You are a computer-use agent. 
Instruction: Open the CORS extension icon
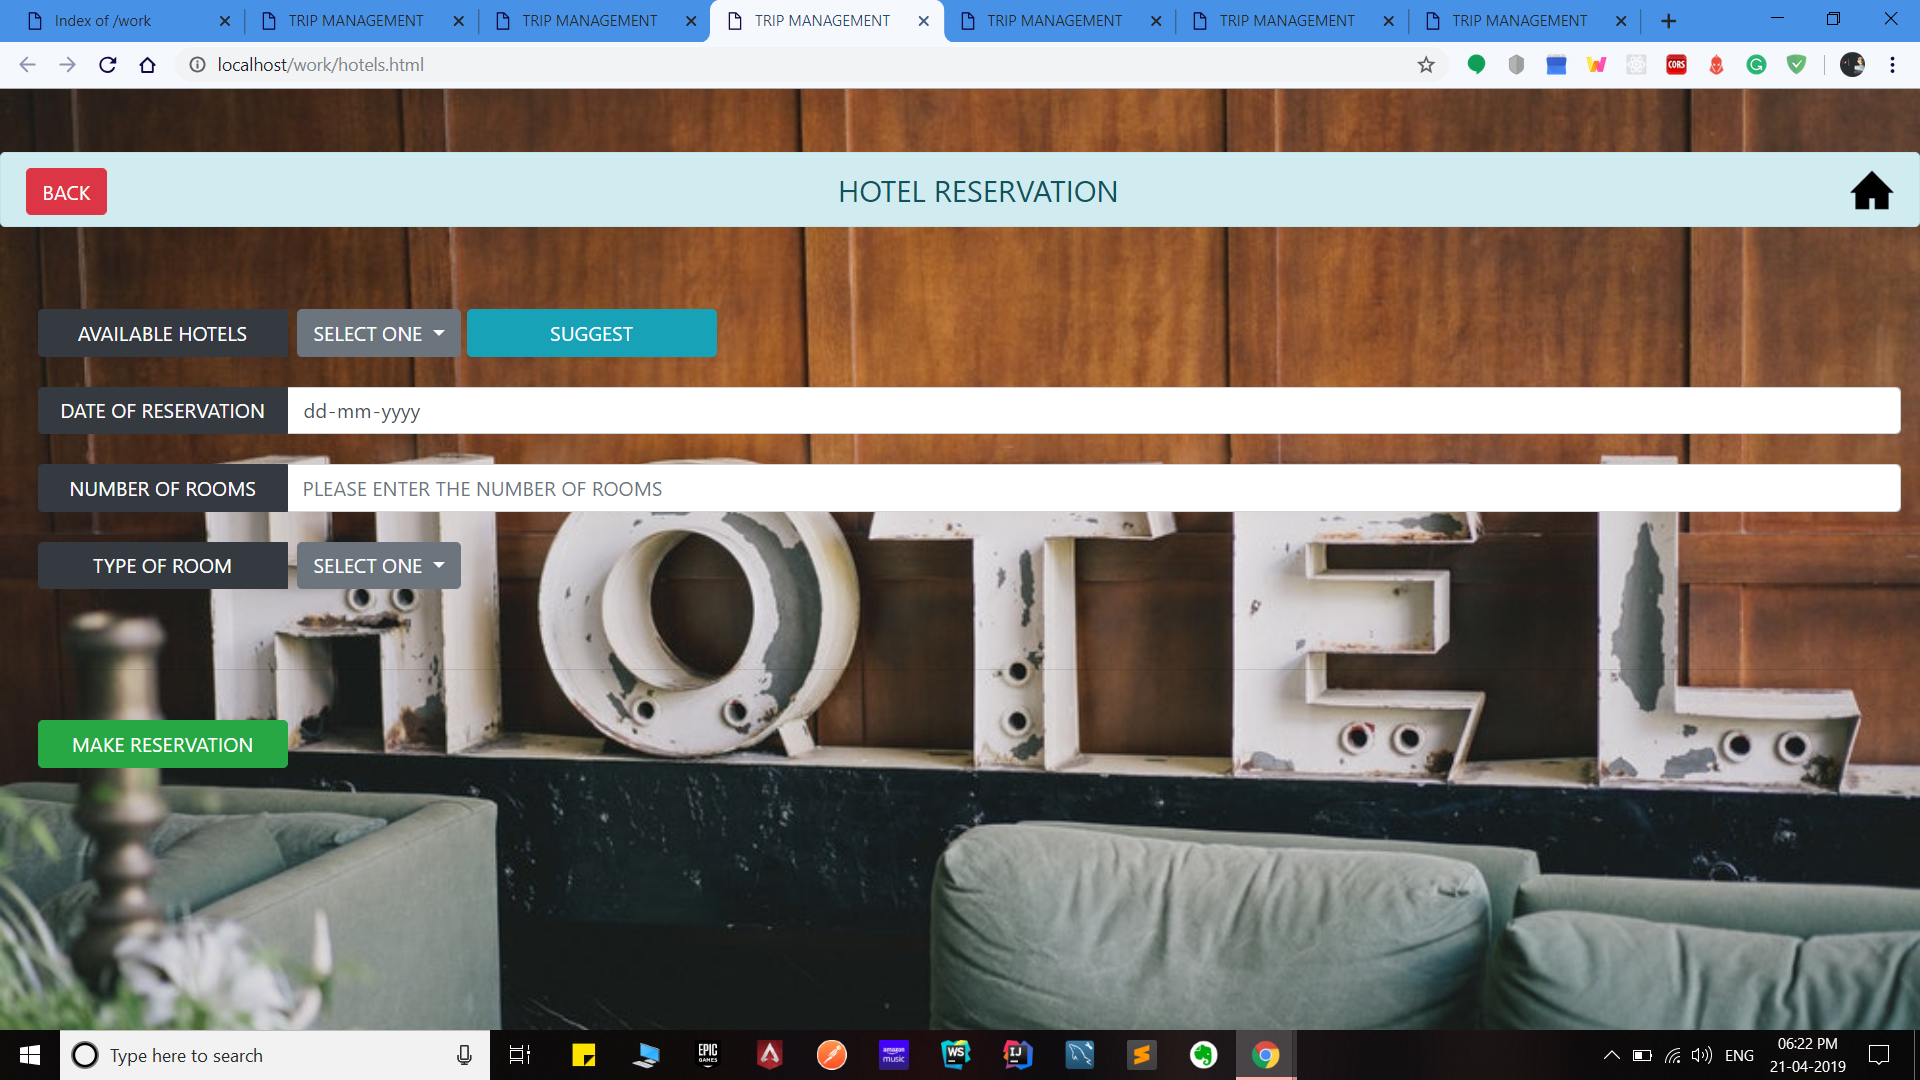click(x=1676, y=65)
